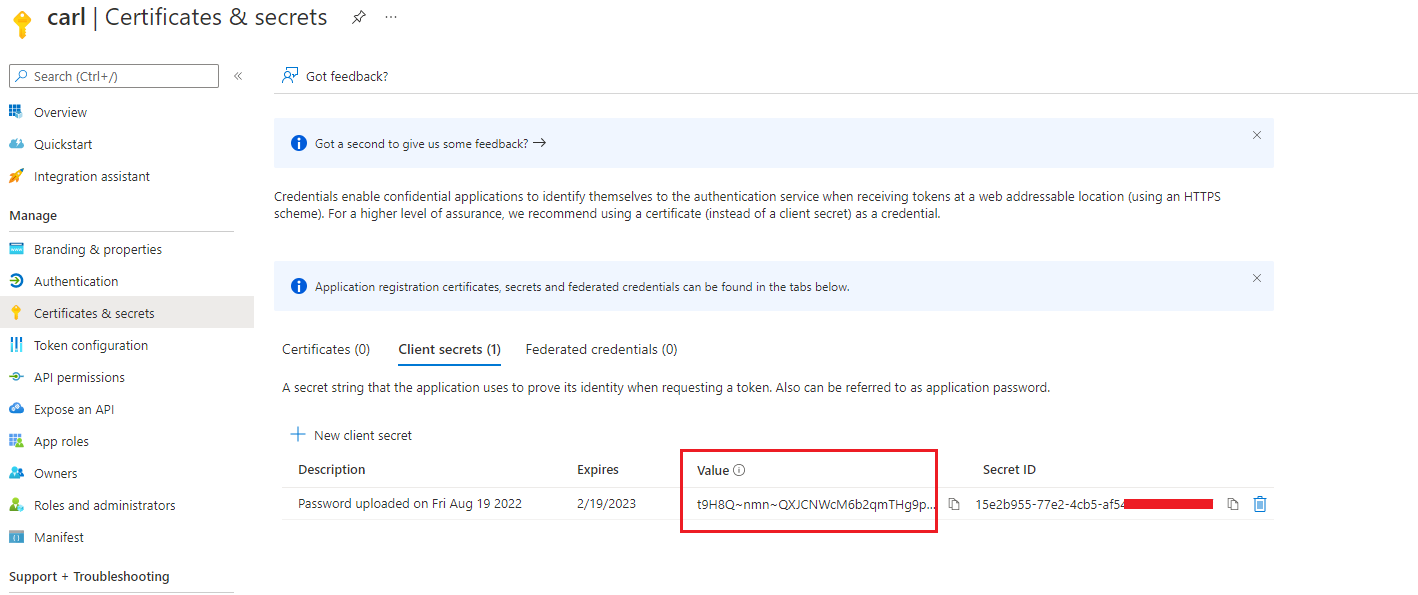
Task: Collapse the sidebar with double chevron
Action: pyautogui.click(x=238, y=76)
